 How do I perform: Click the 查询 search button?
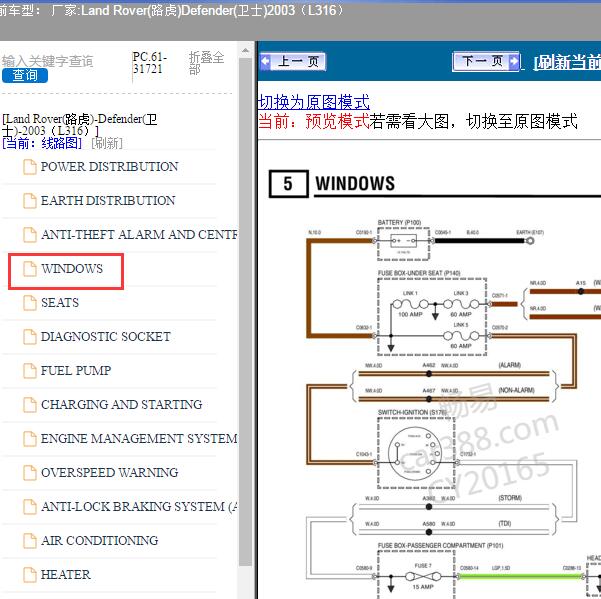point(25,75)
